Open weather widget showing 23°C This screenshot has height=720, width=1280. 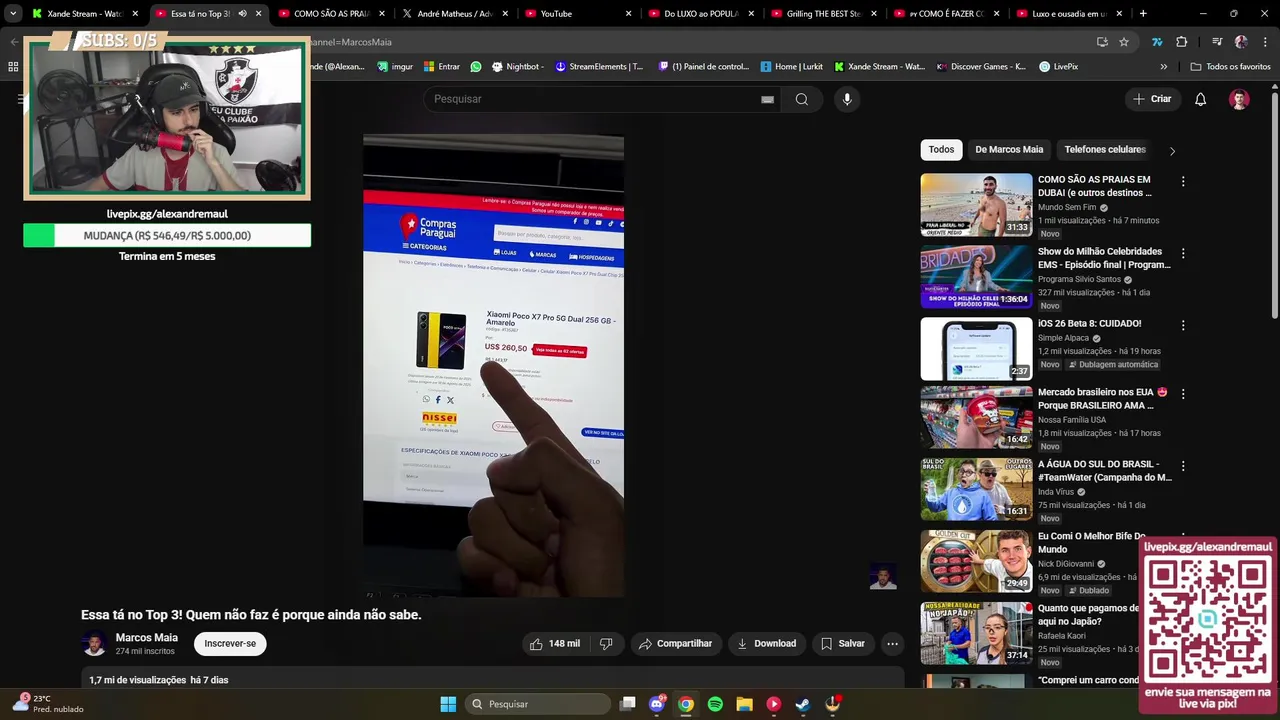(x=48, y=704)
